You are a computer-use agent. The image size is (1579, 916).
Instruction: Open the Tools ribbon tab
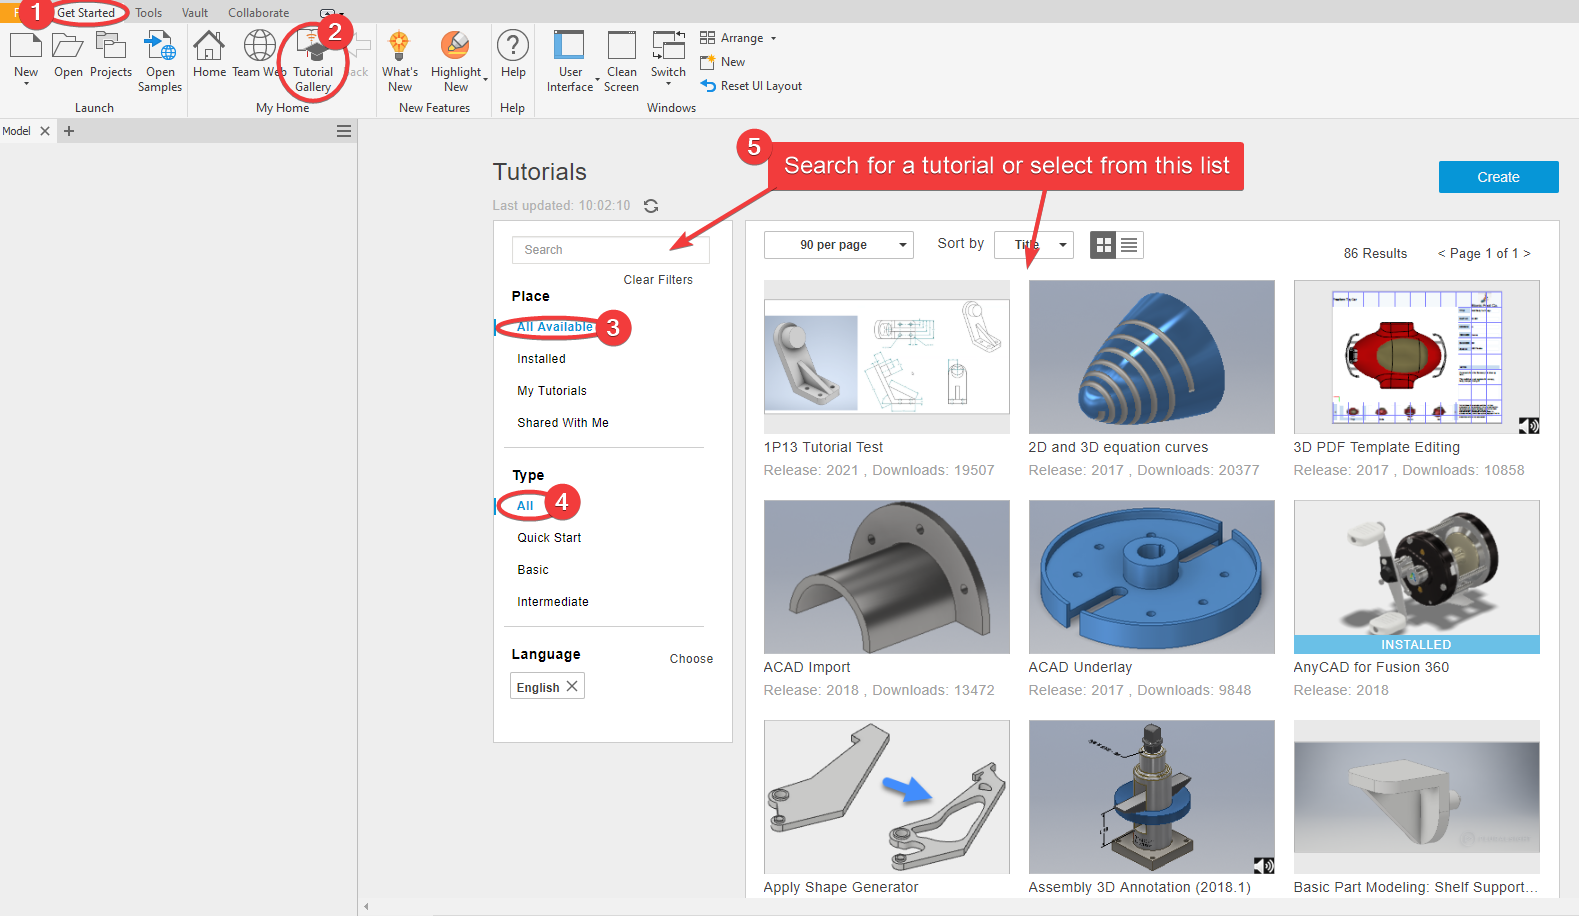pyautogui.click(x=149, y=13)
